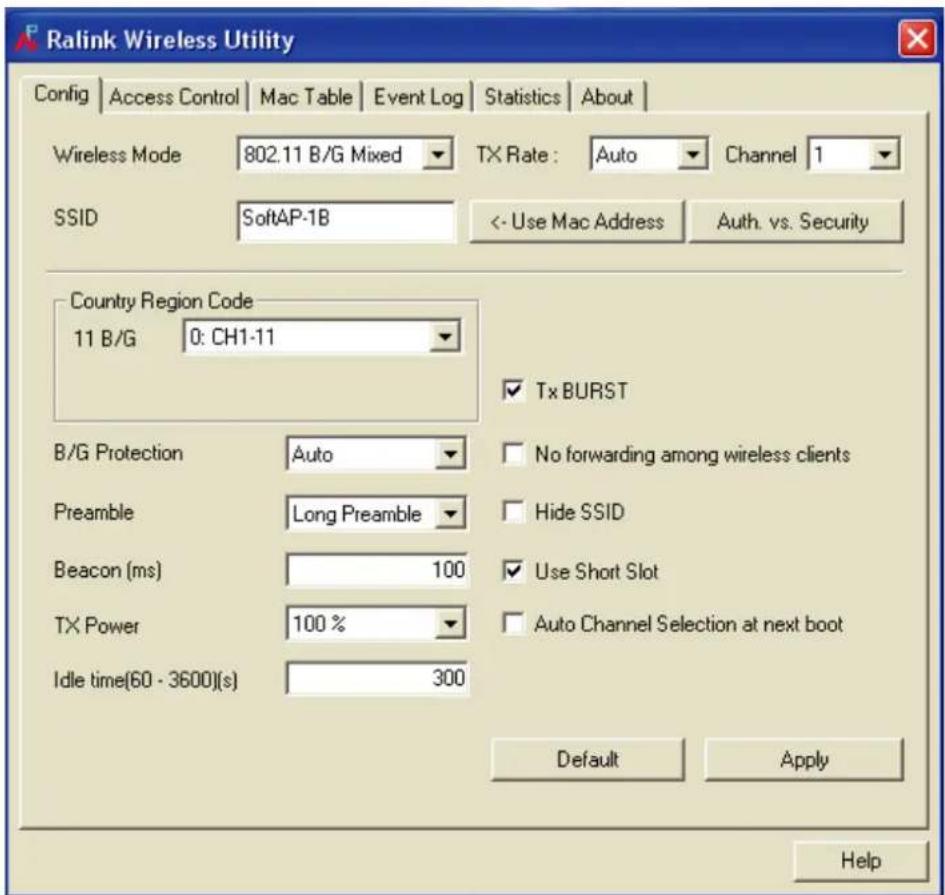This screenshot has width=945, height=895.
Task: Enable No forwarding among wireless clients
Action: tap(512, 453)
